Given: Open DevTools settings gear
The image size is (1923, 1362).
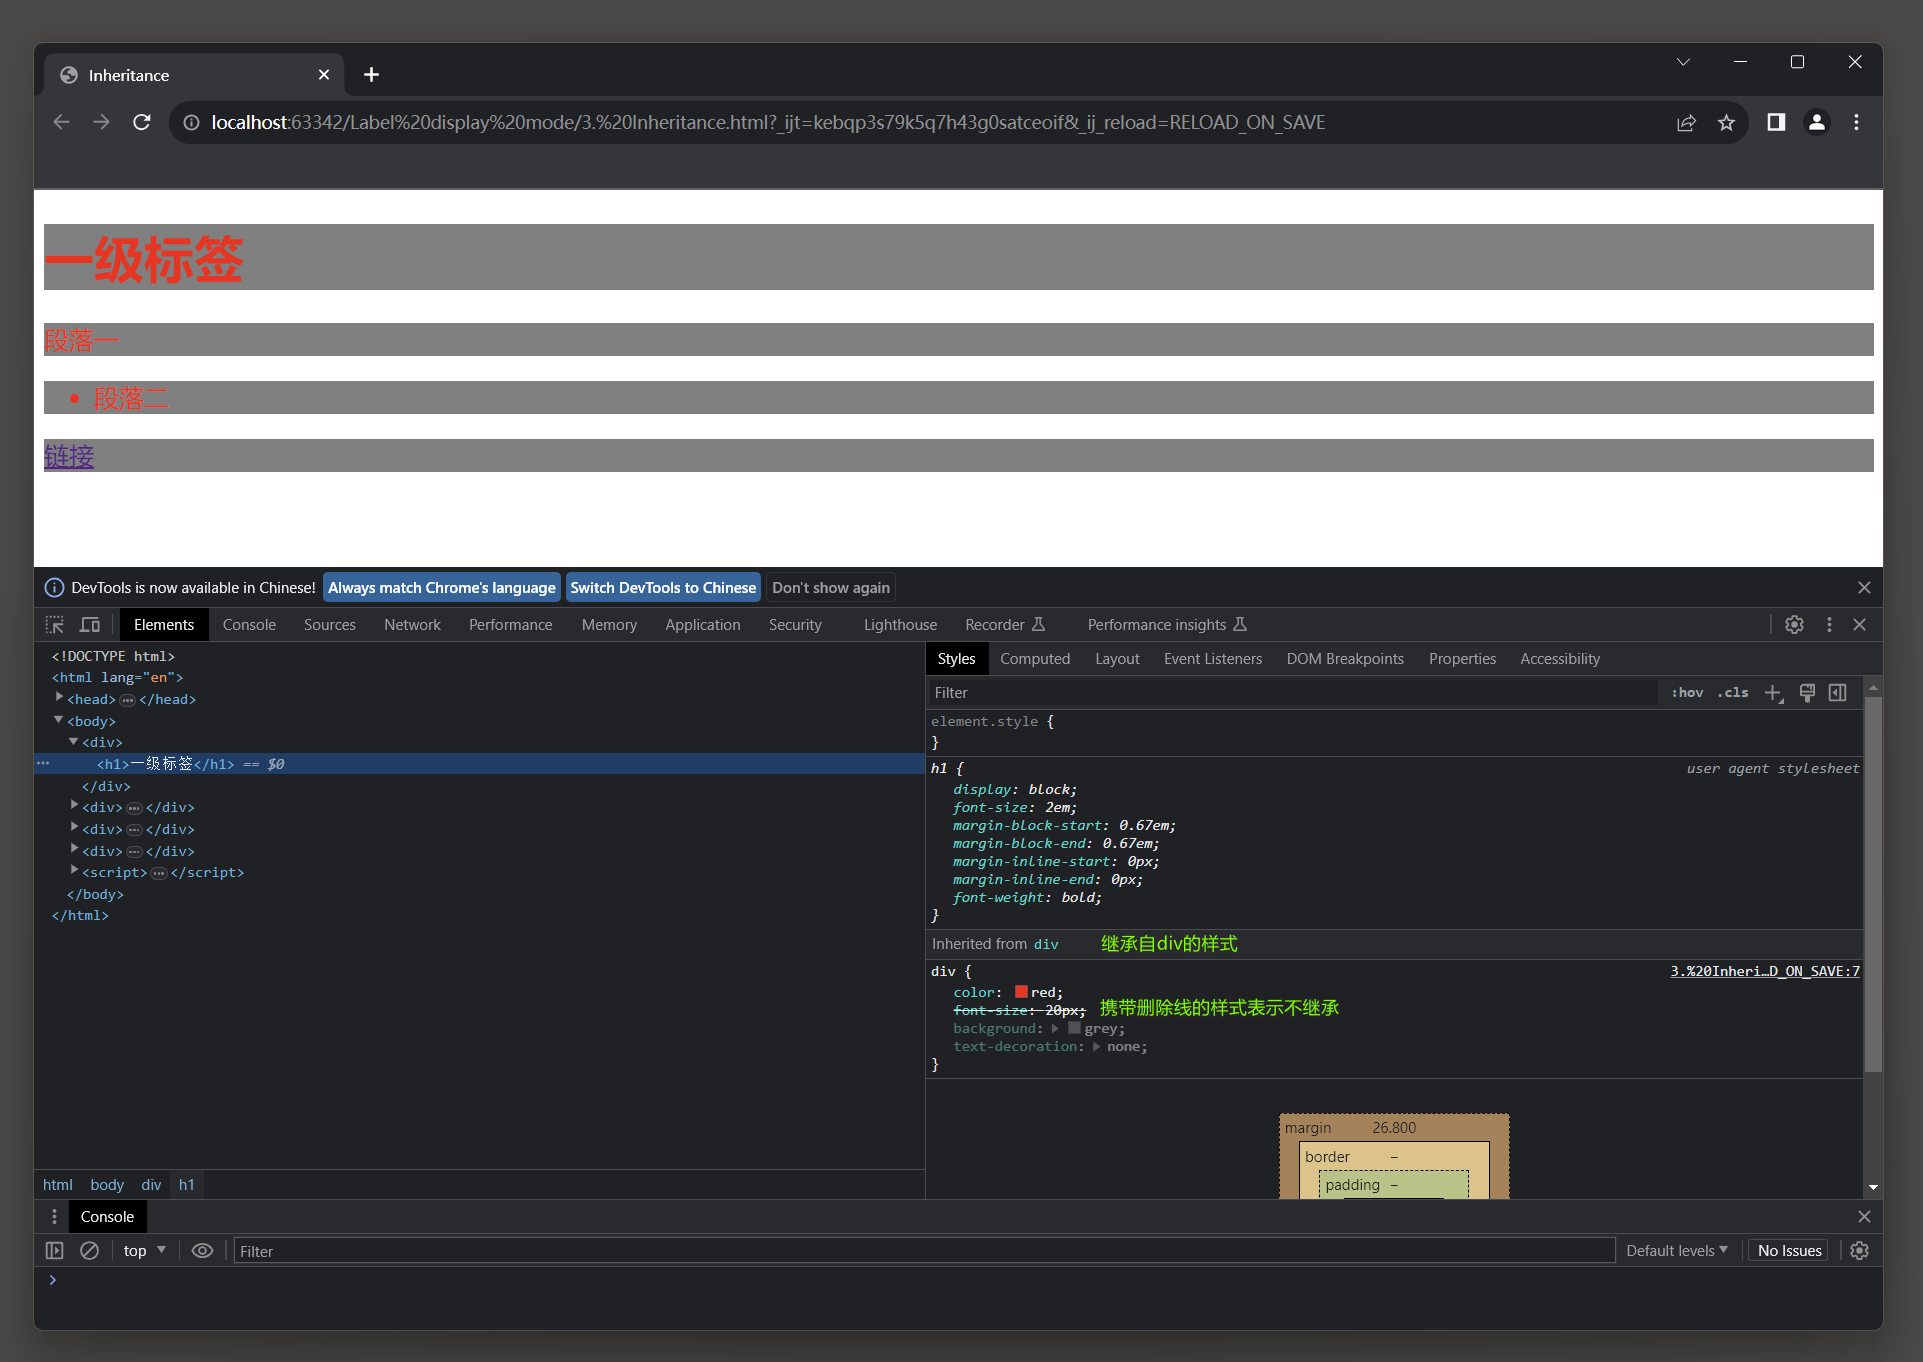Looking at the screenshot, I should pyautogui.click(x=1795, y=625).
